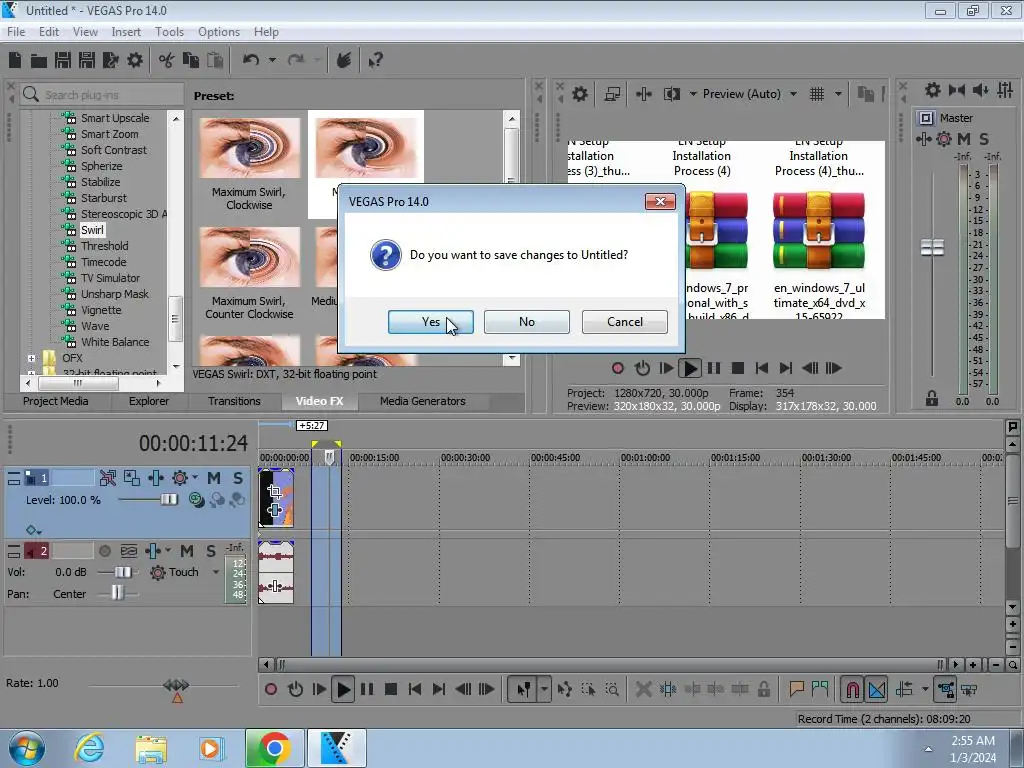Image resolution: width=1024 pixels, height=768 pixels.
Task: Click the Insert Marker icon
Action: 796,689
